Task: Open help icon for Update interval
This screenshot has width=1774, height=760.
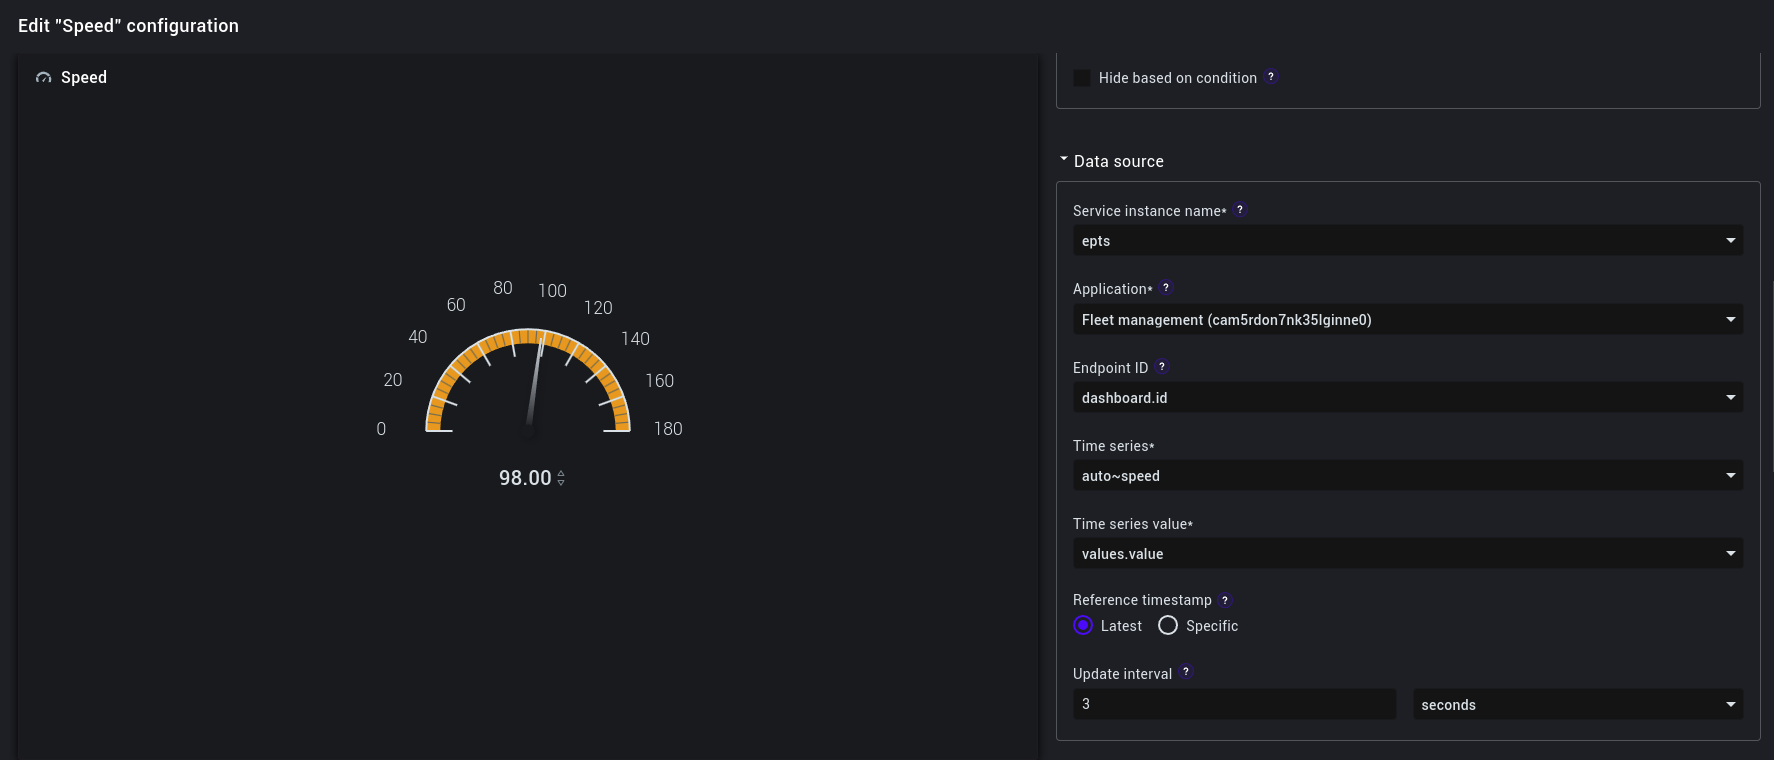Action: 1186,673
